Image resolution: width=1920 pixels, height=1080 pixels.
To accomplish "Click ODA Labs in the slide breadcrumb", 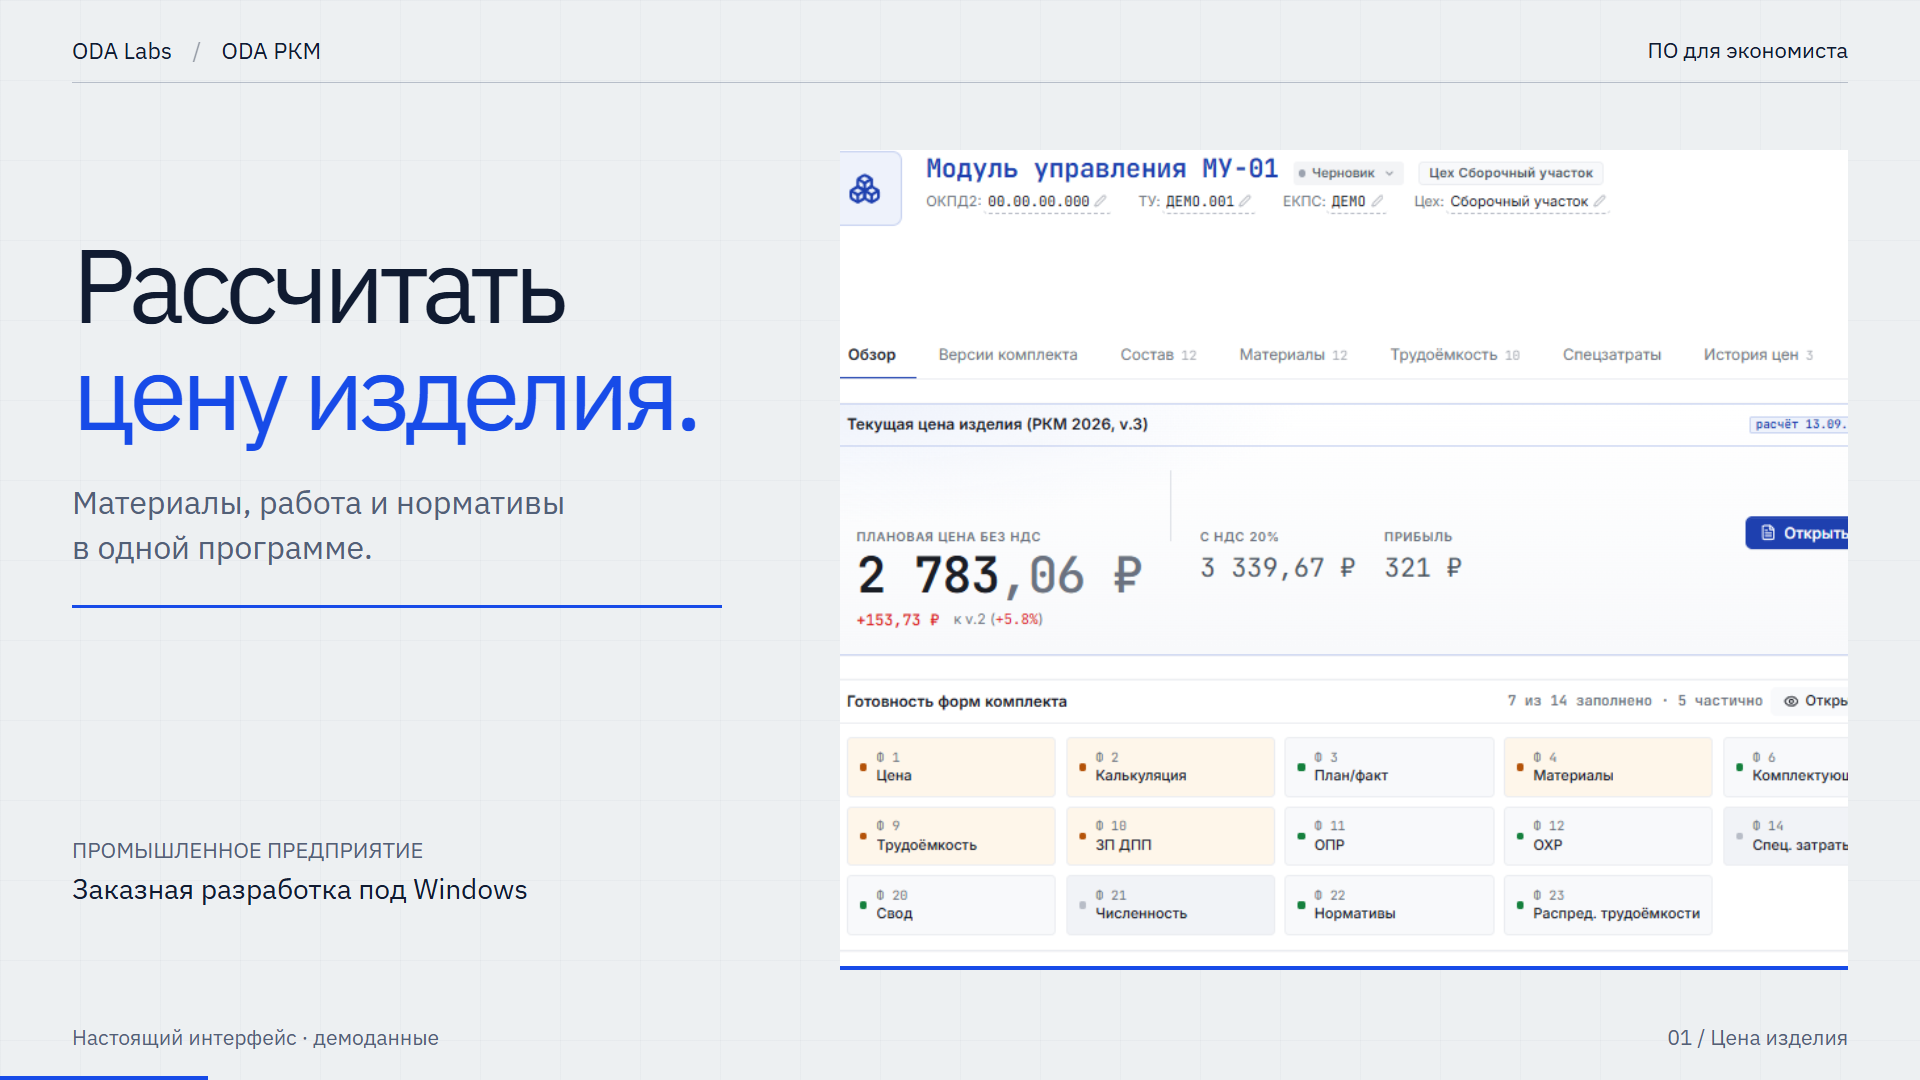I will pos(122,51).
